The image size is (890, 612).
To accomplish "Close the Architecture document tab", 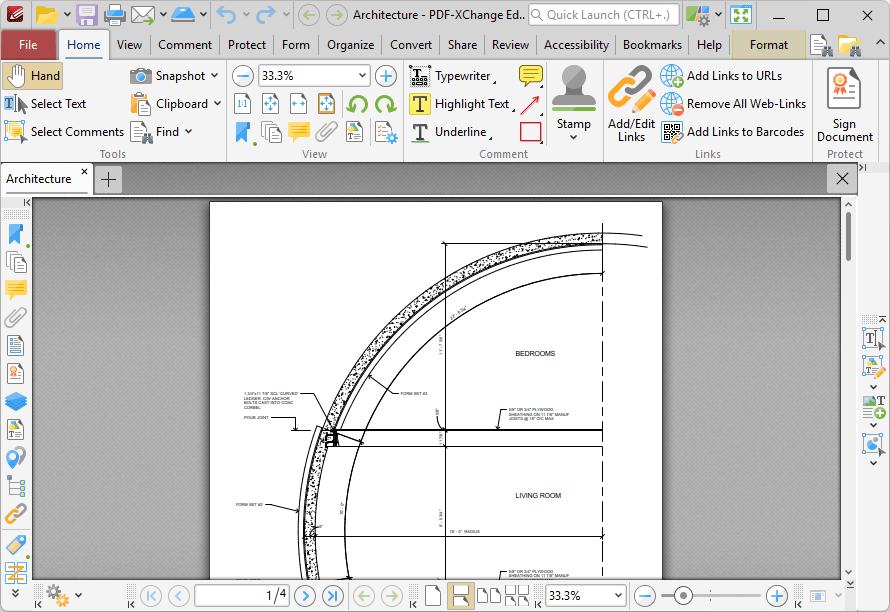I will coord(85,171).
